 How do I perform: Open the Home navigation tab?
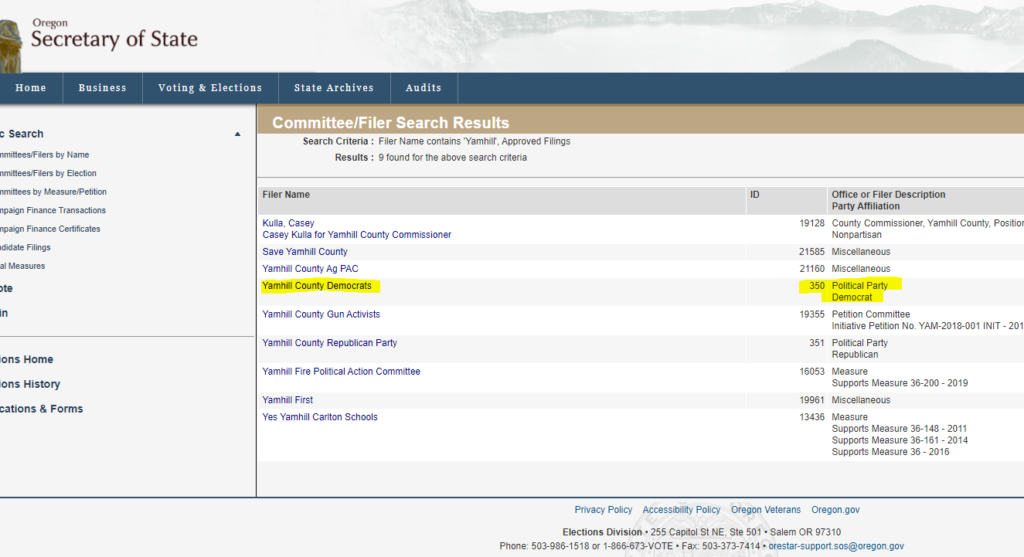(x=31, y=88)
